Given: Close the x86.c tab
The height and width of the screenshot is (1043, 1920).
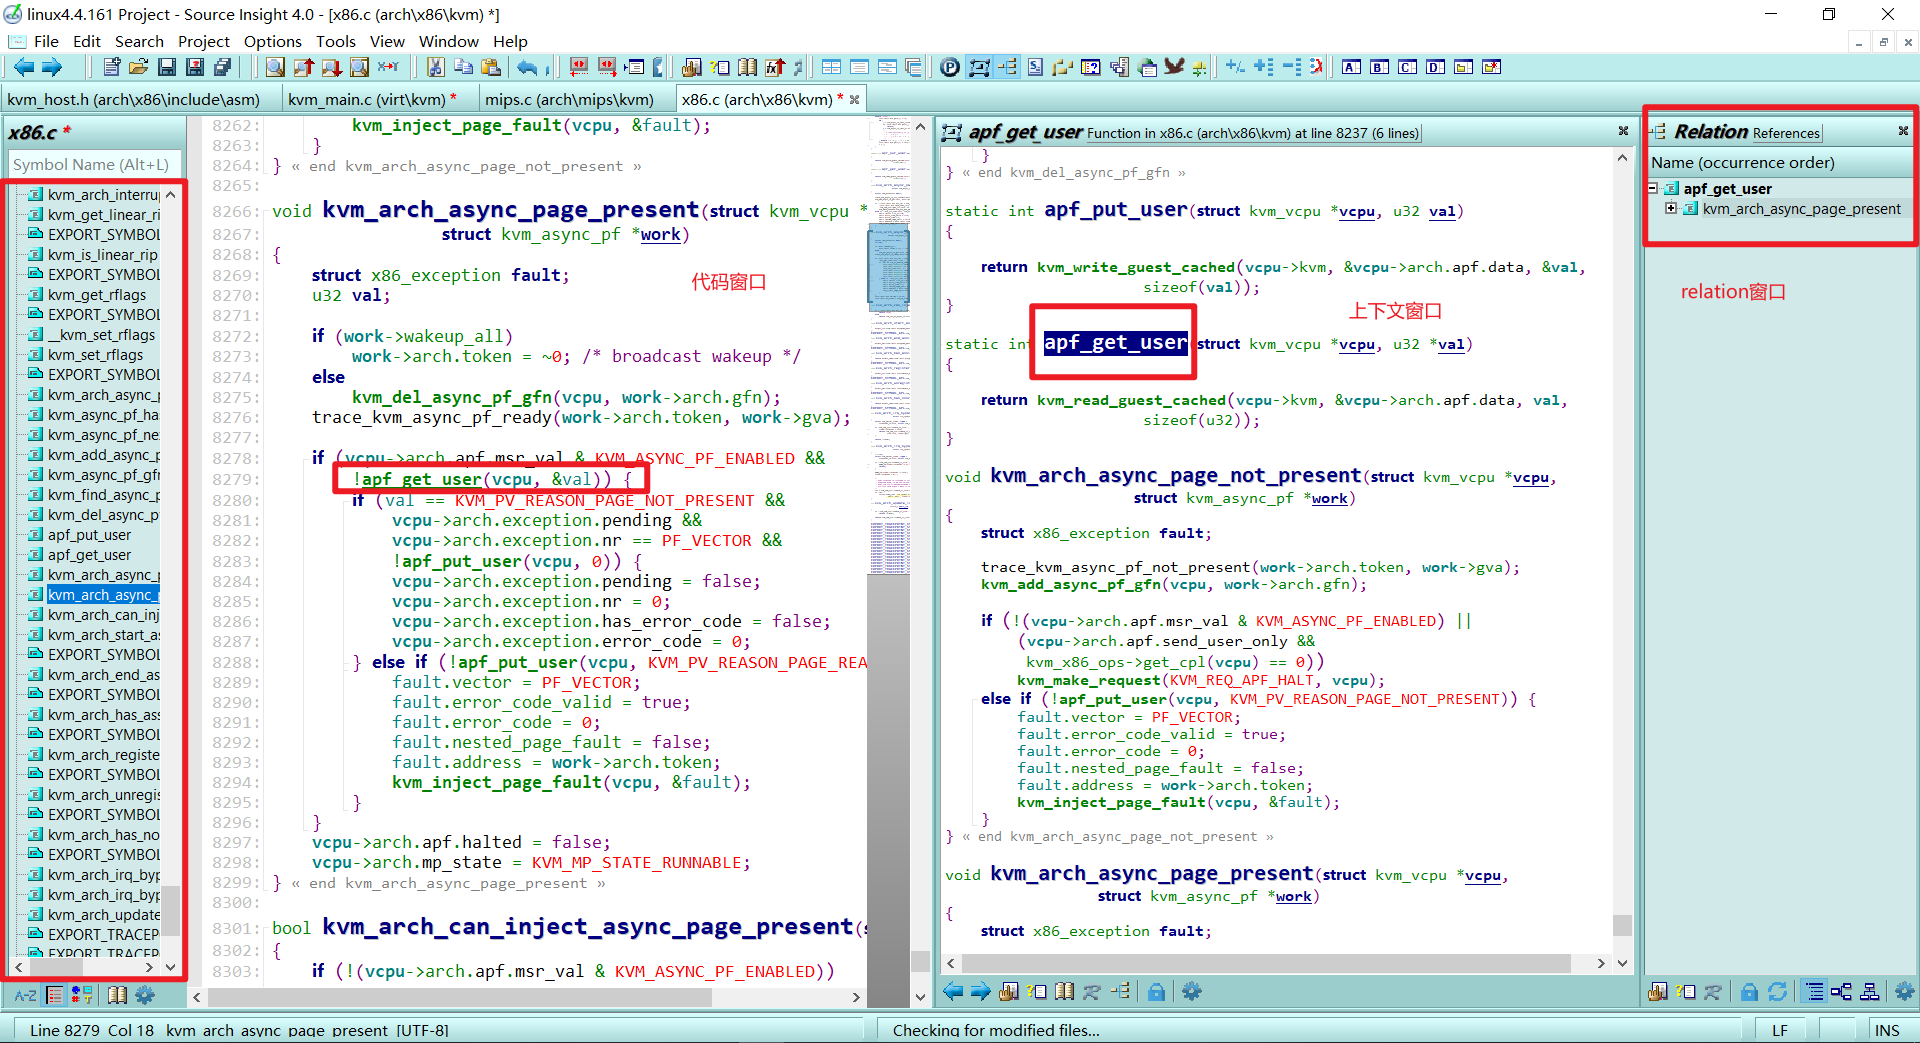Looking at the screenshot, I should coord(855,99).
